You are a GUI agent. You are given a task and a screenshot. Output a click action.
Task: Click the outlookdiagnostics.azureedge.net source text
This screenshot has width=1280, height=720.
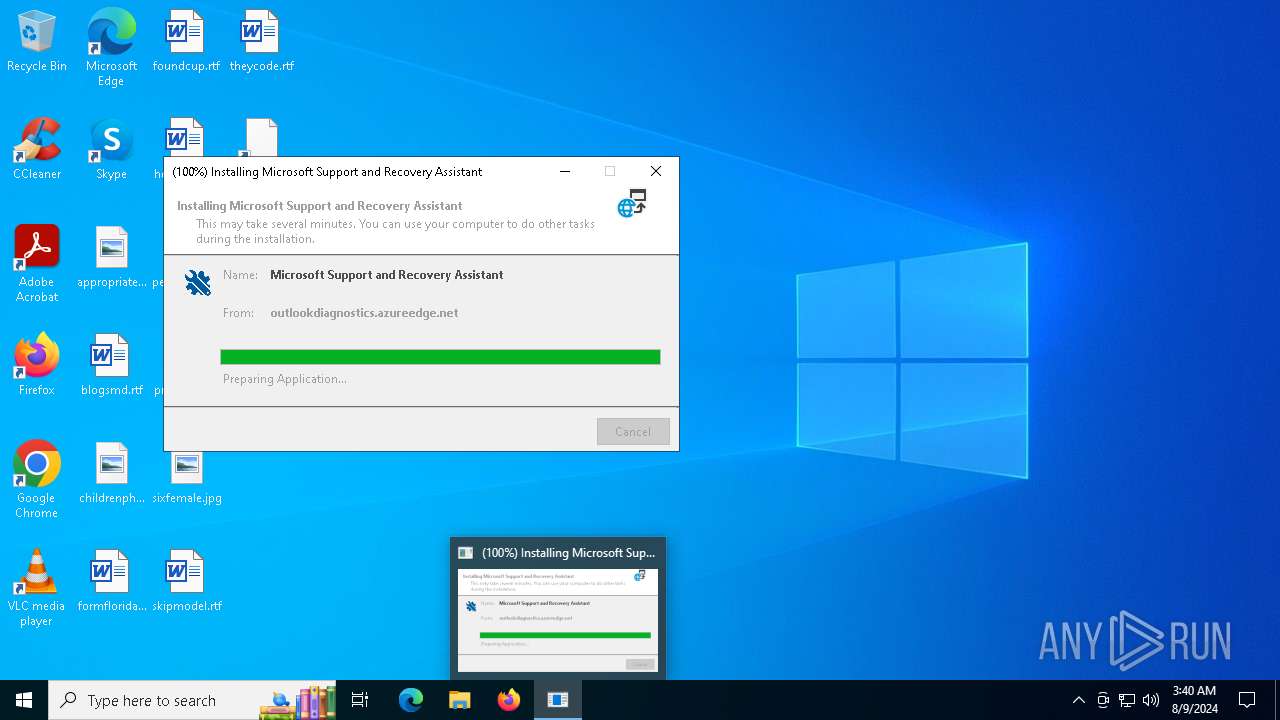pyautogui.click(x=364, y=313)
